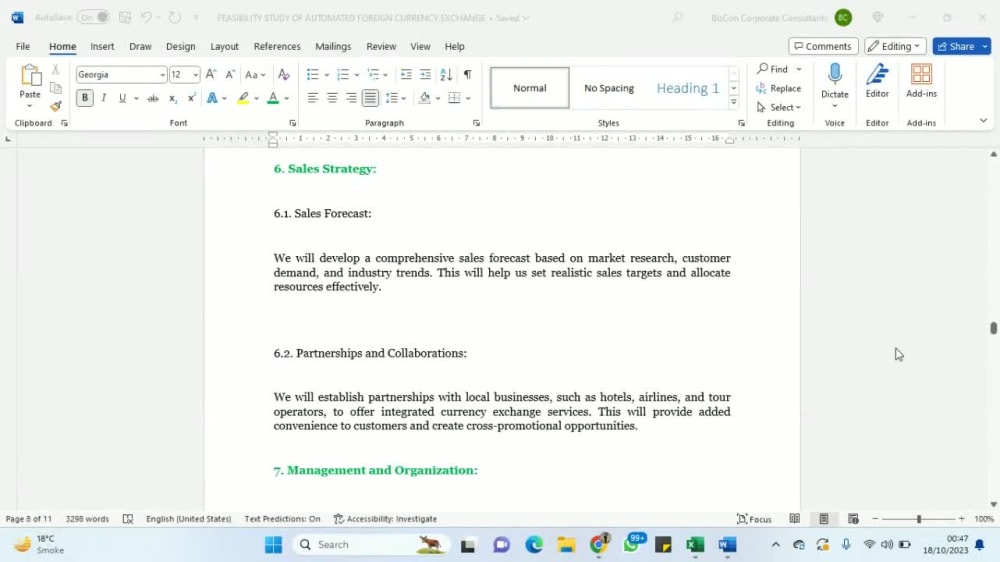The image size is (1000, 562).
Task: Switch to Web Layout view
Action: point(853,519)
